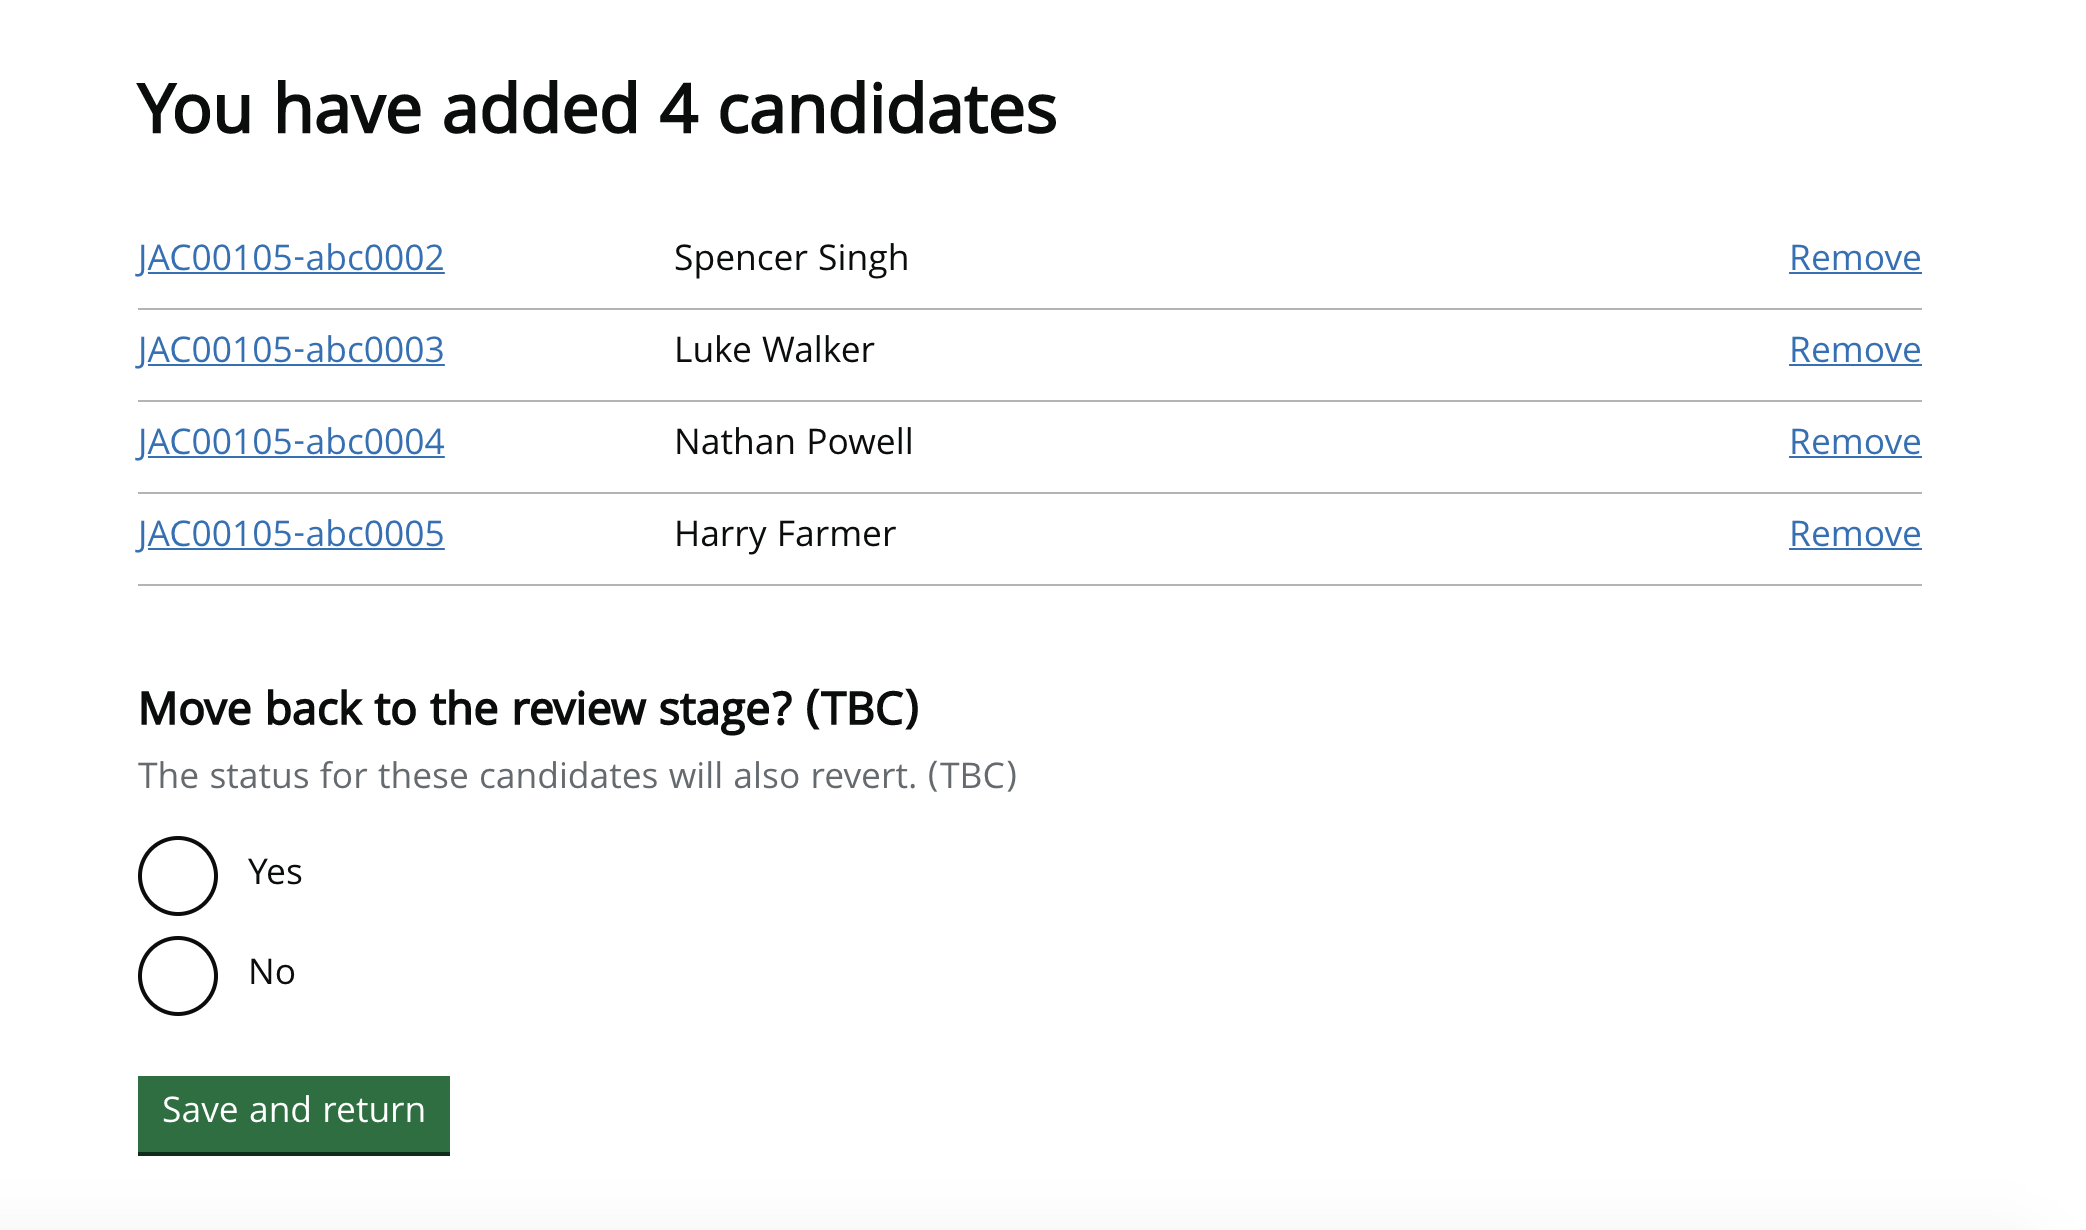Remove Luke Walker from the list
This screenshot has height=1230, width=2086.
pos(1855,350)
